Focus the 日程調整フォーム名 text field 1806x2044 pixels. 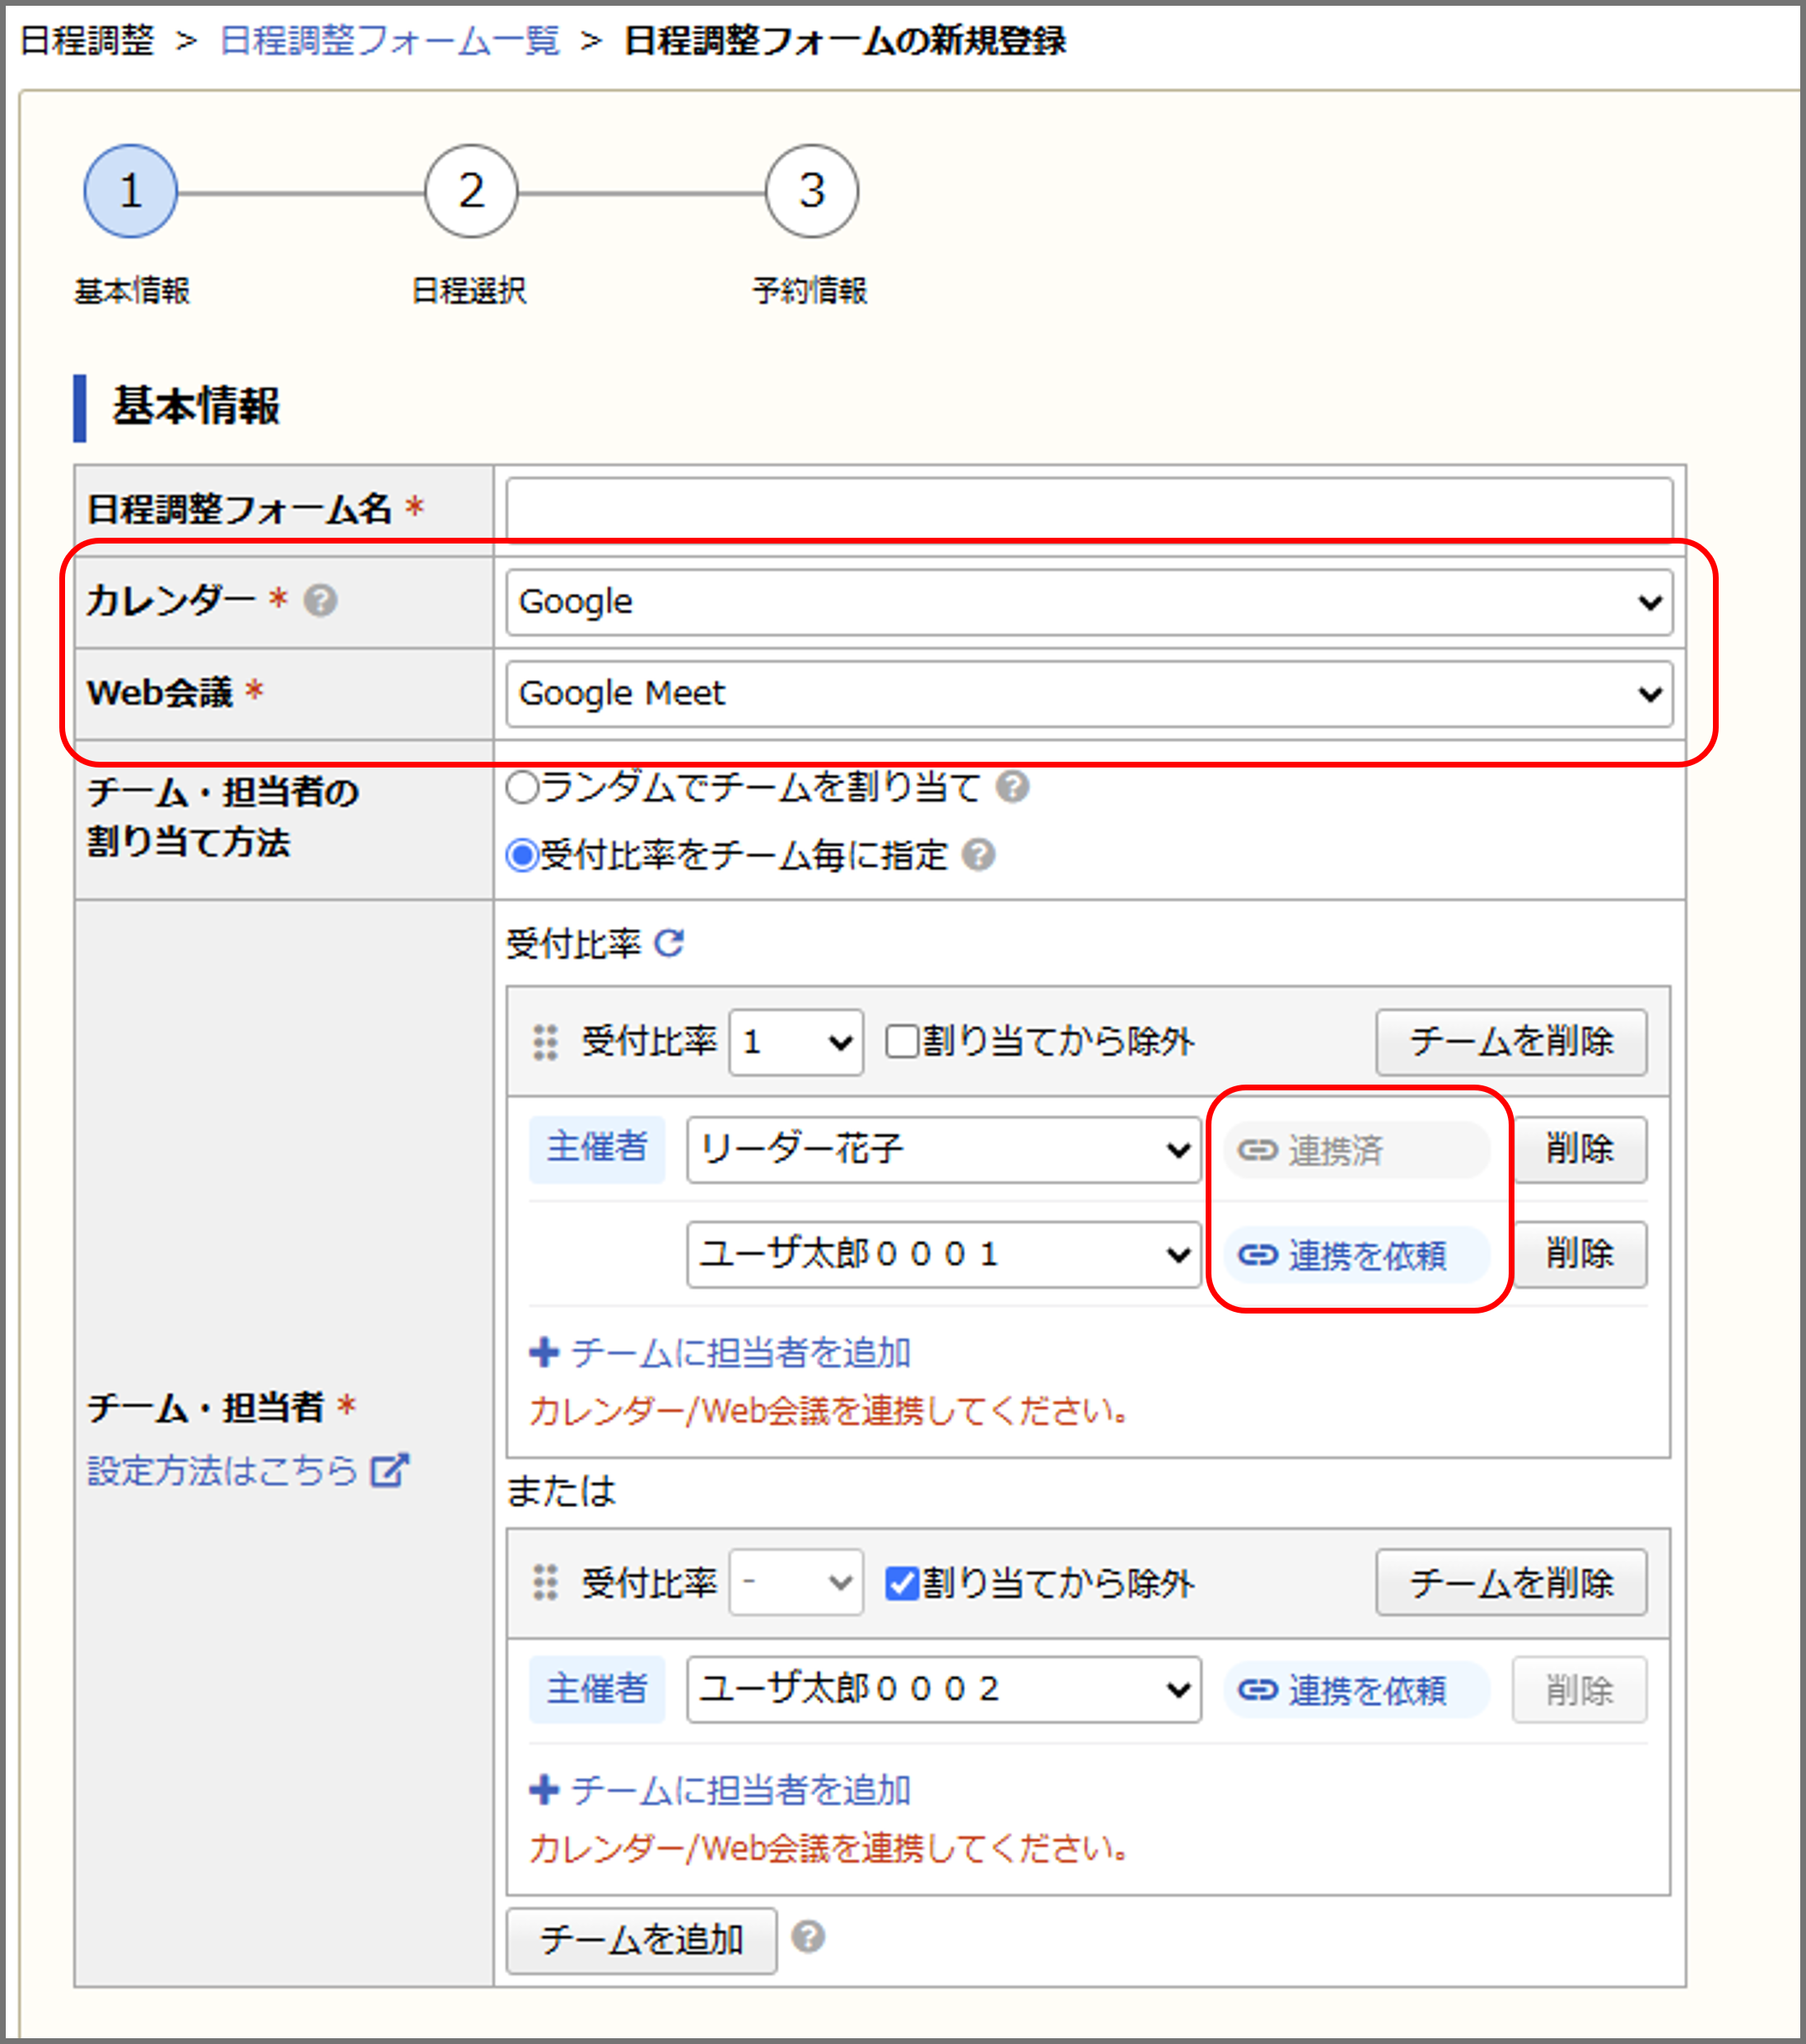pyautogui.click(x=1089, y=509)
